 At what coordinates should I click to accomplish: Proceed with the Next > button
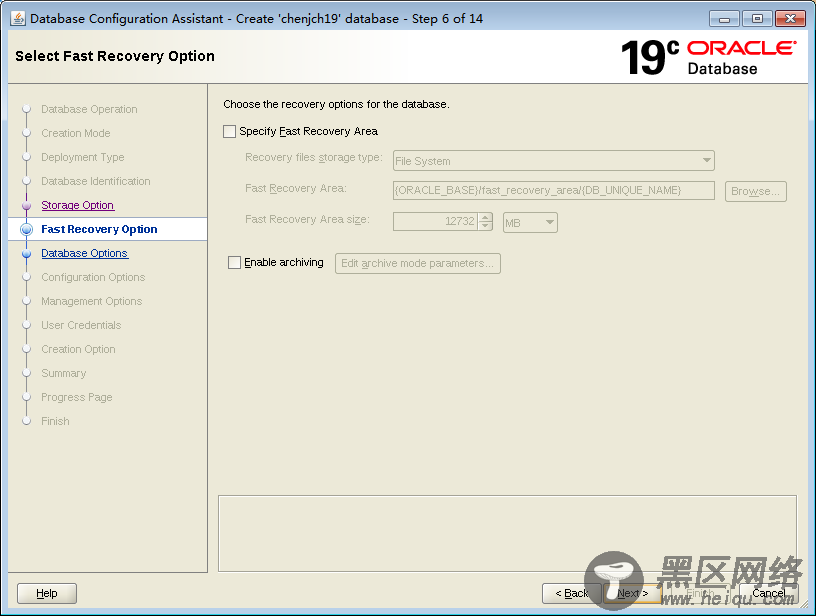coord(633,593)
